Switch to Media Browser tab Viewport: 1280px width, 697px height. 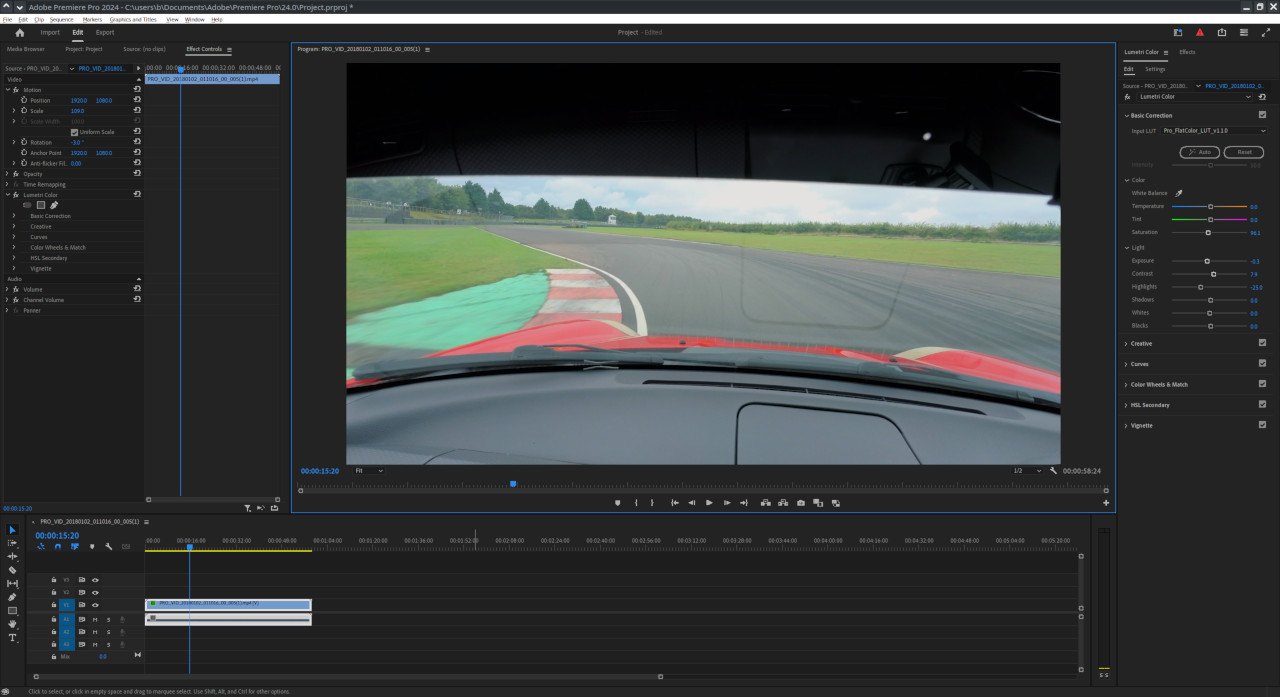pyautogui.click(x=26, y=49)
